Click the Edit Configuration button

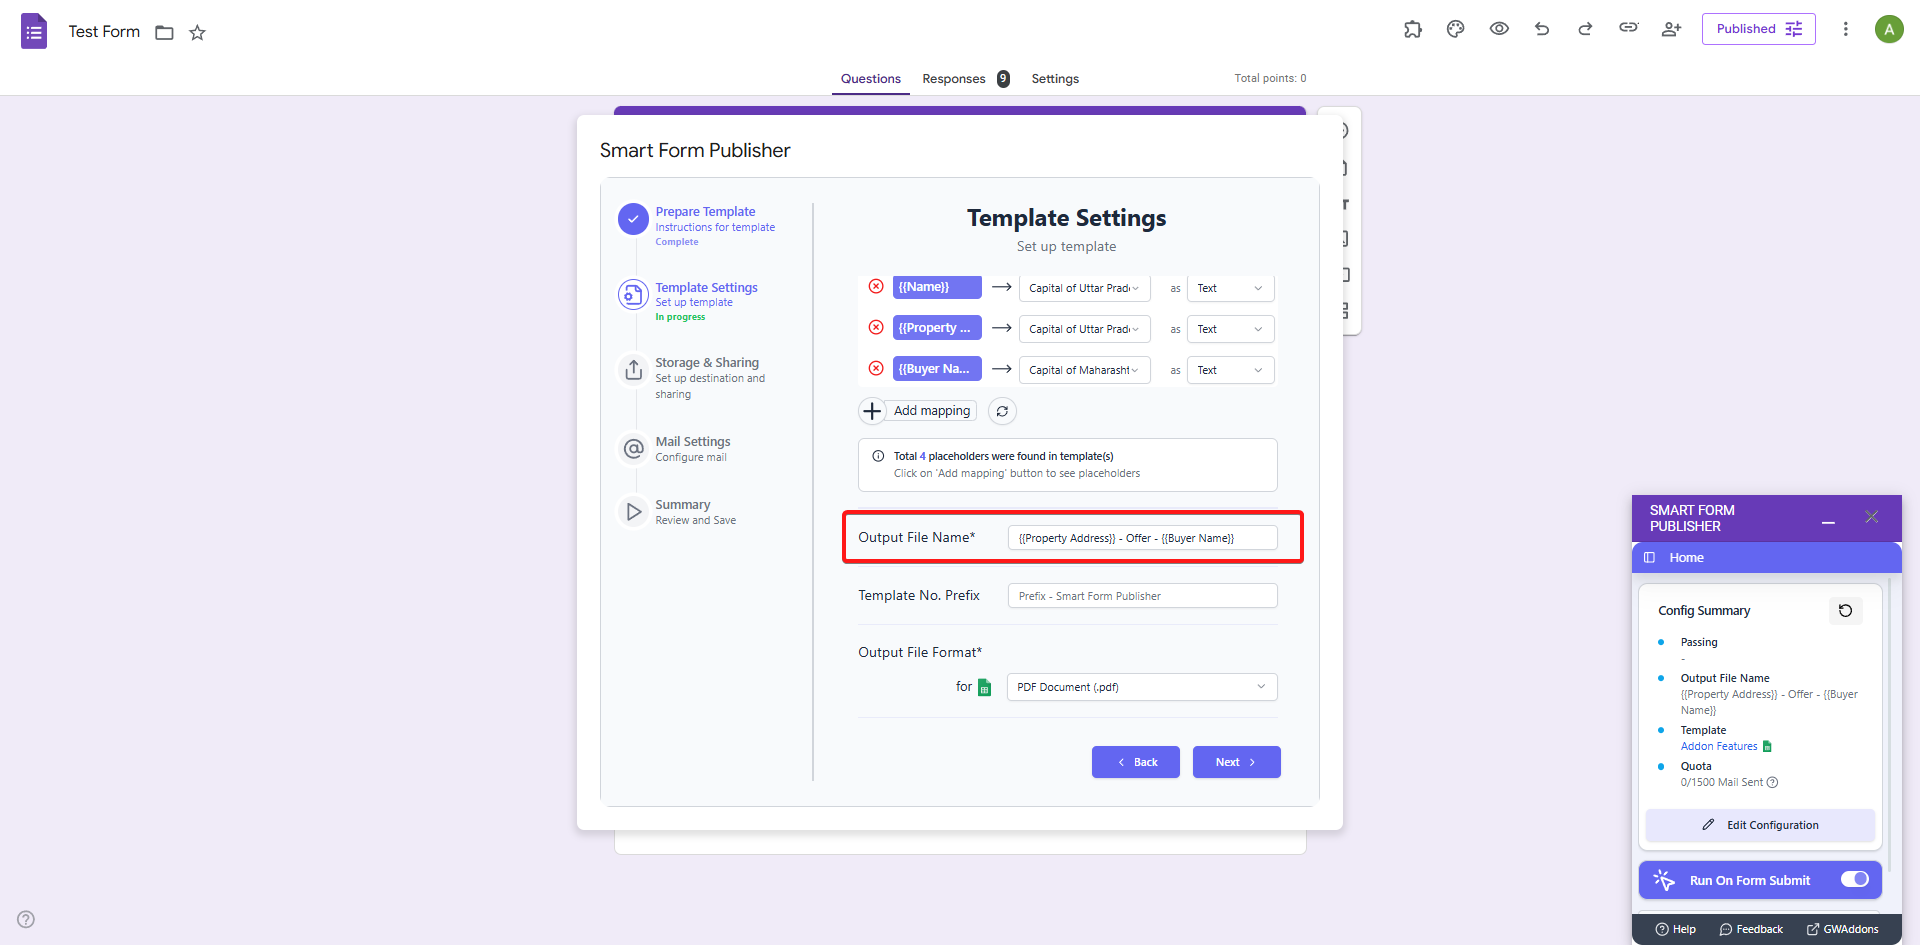(1760, 825)
